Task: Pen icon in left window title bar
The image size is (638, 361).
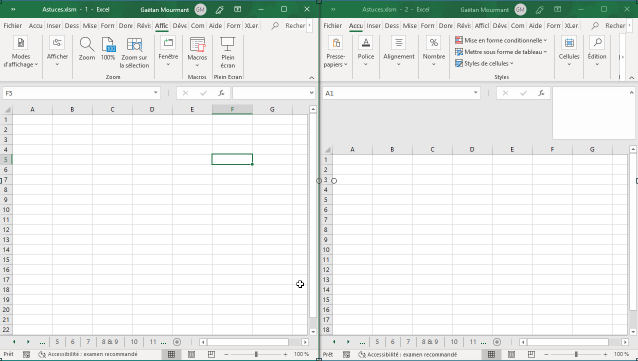Action: coord(220,9)
